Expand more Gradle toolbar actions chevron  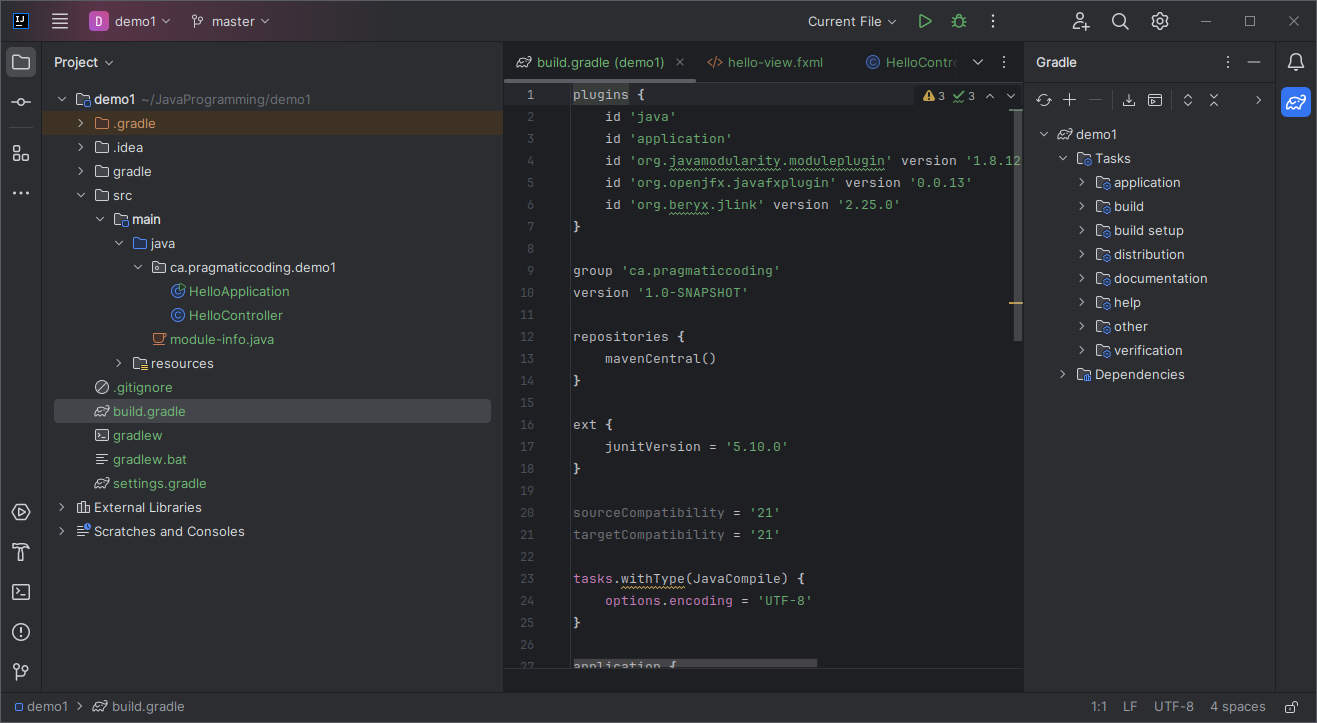[1258, 100]
